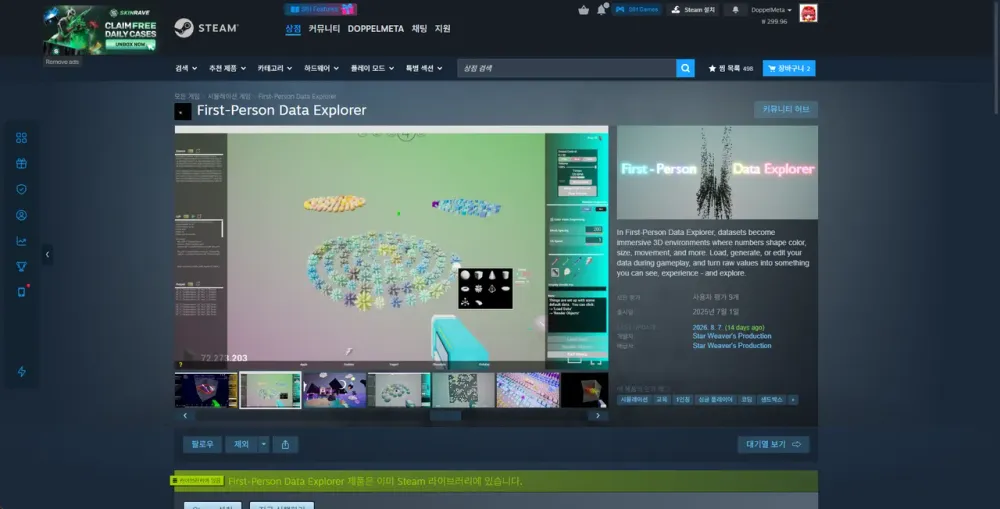Click the 교육 tag
This screenshot has height=509, width=1000.
click(x=661, y=399)
